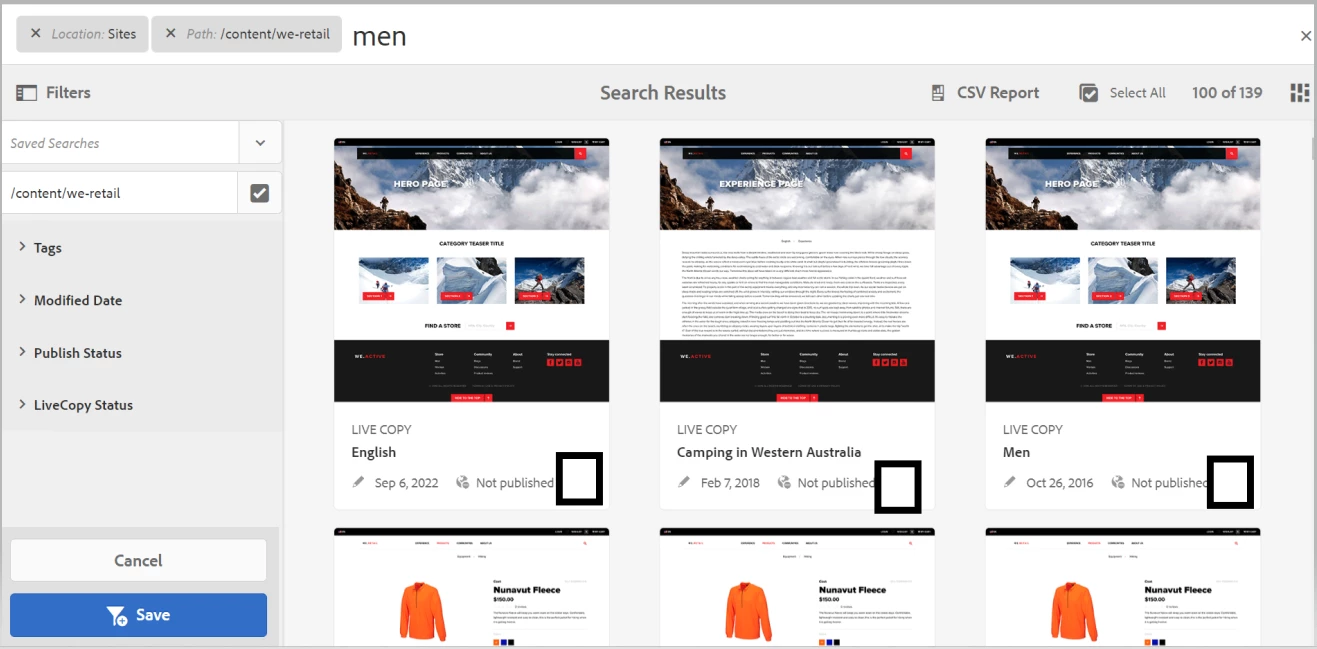Click the search field containing 'men'

820,36
